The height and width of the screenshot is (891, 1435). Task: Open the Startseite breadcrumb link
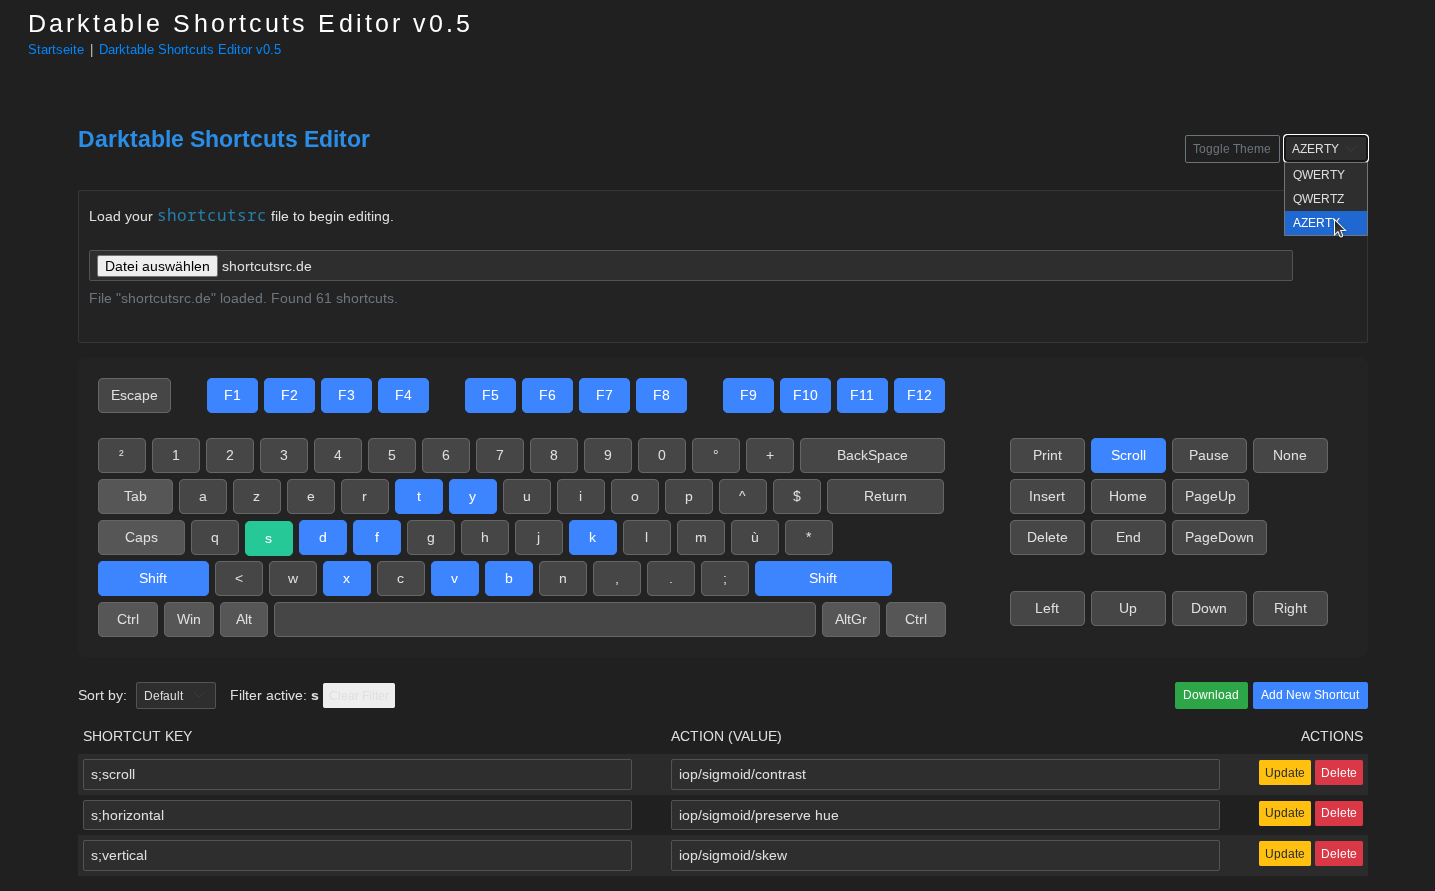[56, 50]
